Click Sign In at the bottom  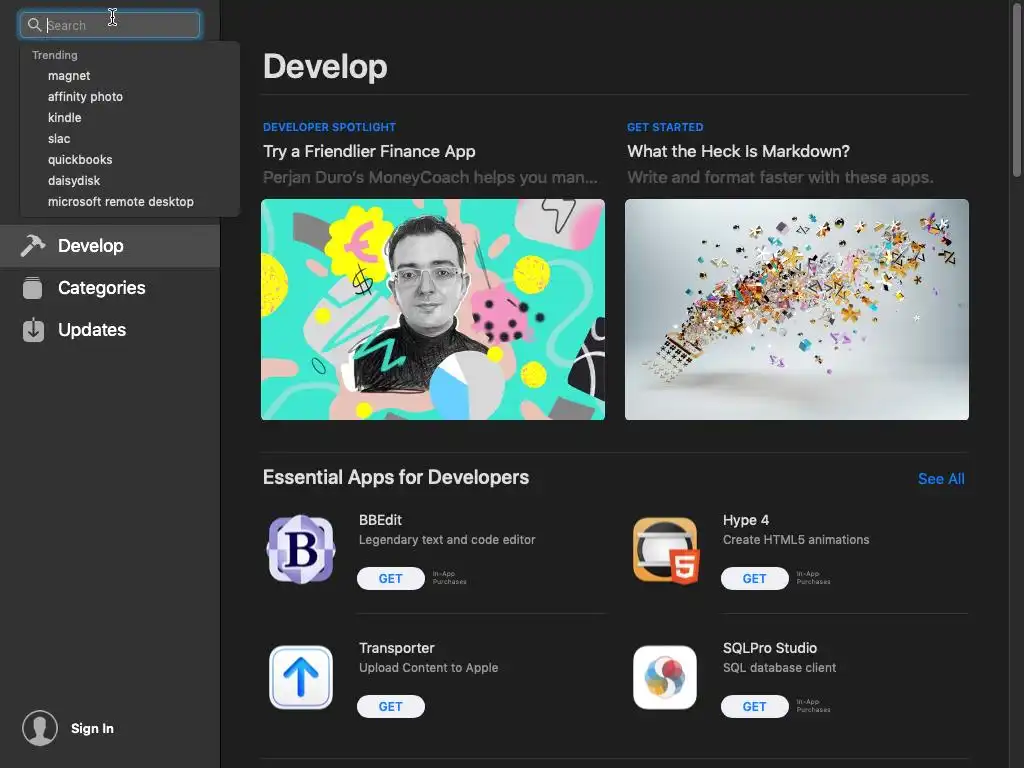[x=92, y=728]
